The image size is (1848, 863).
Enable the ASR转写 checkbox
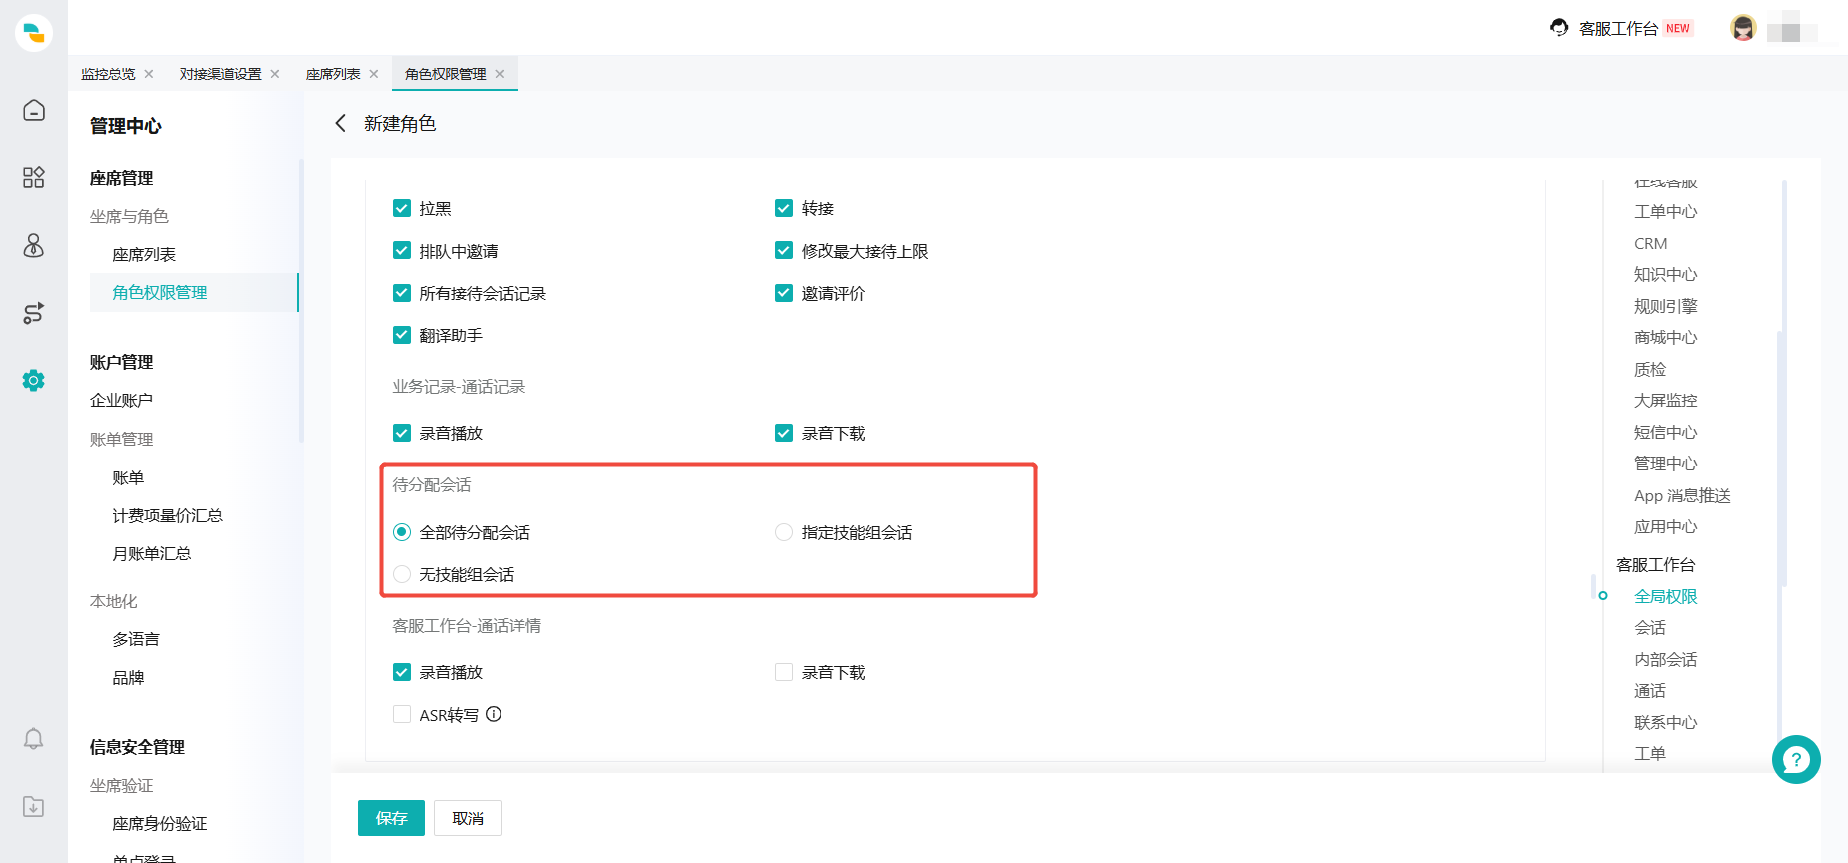click(x=402, y=714)
